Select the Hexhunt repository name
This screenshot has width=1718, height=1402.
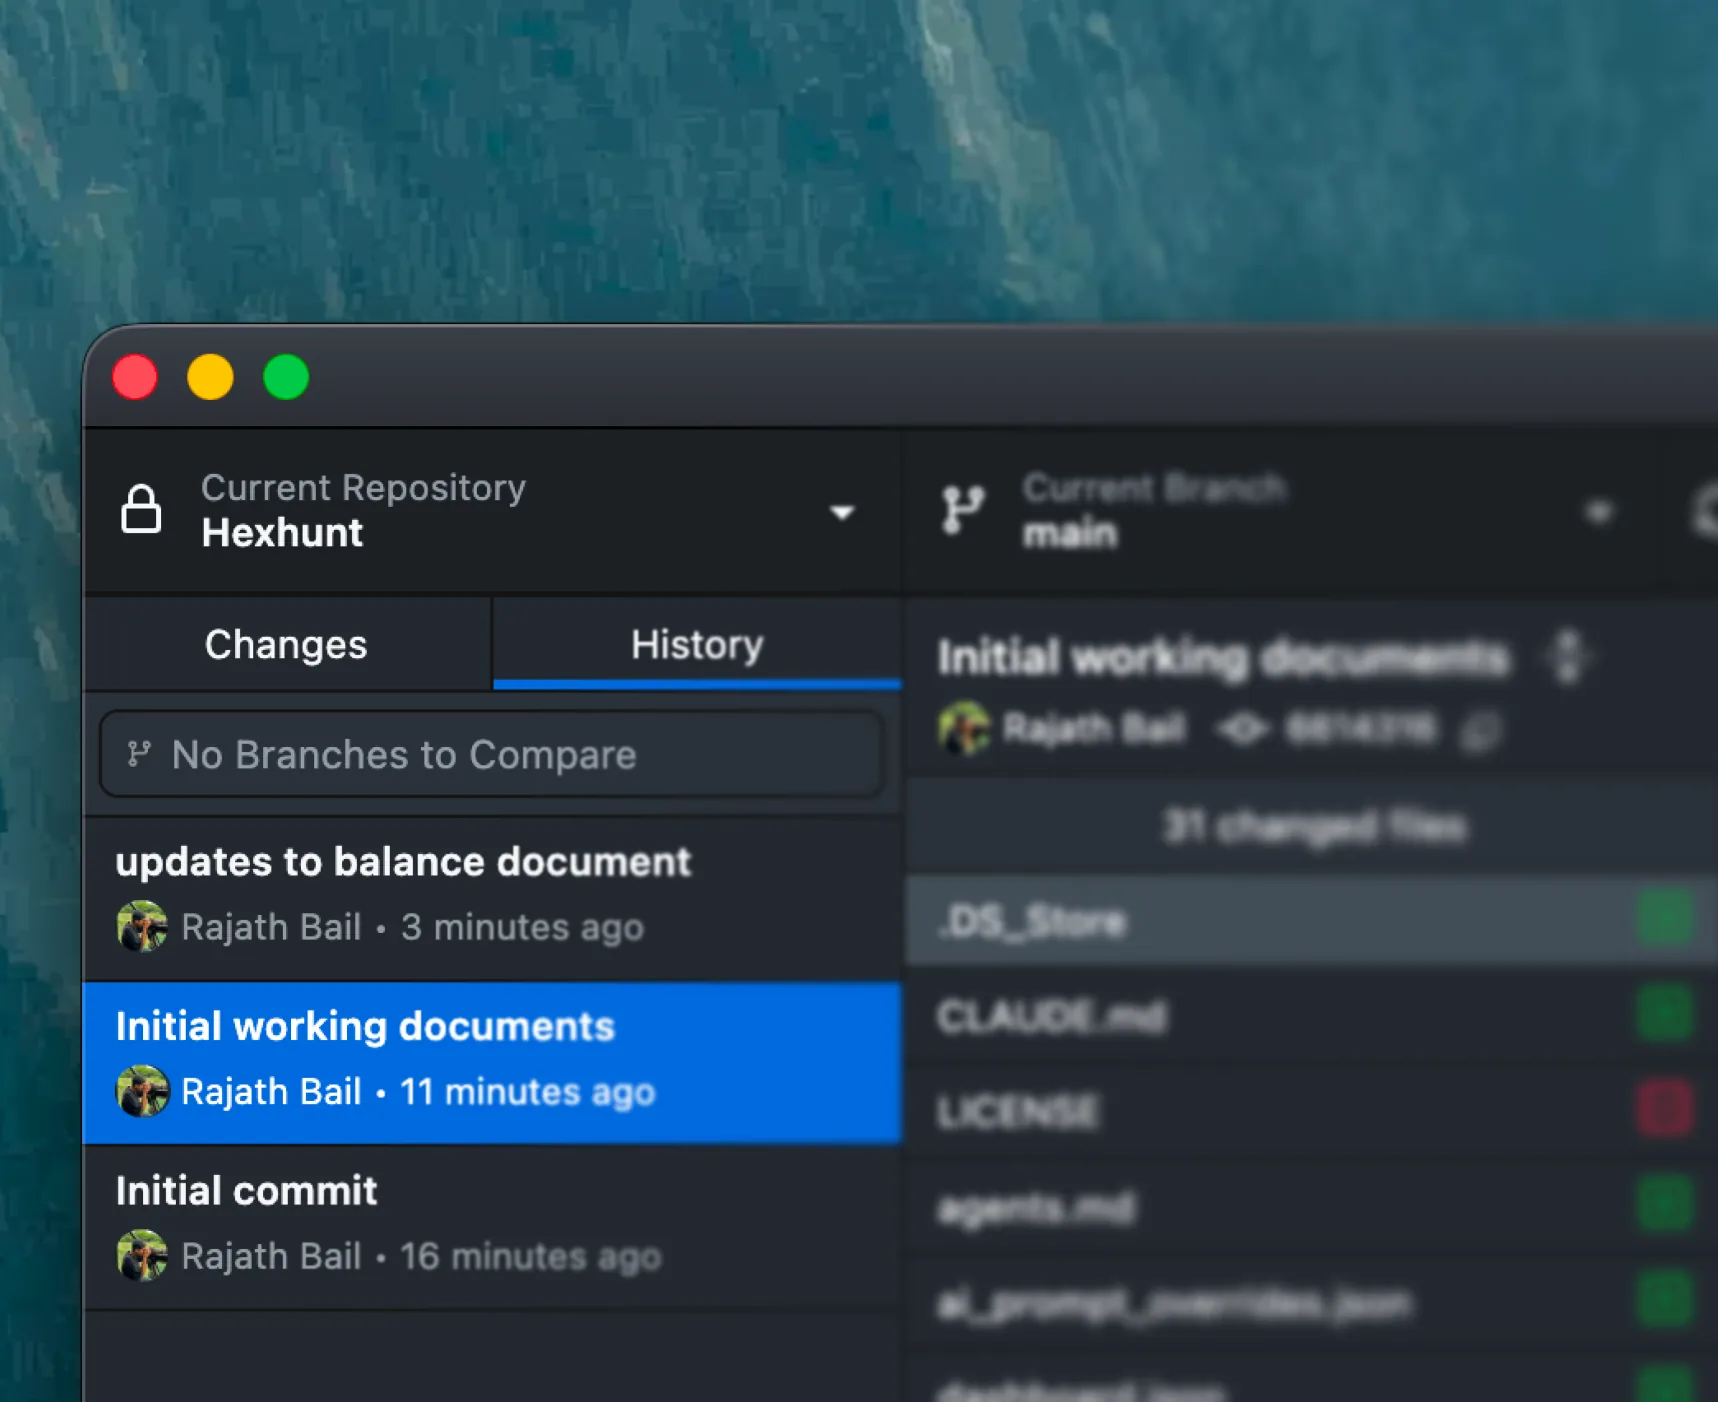(x=282, y=533)
